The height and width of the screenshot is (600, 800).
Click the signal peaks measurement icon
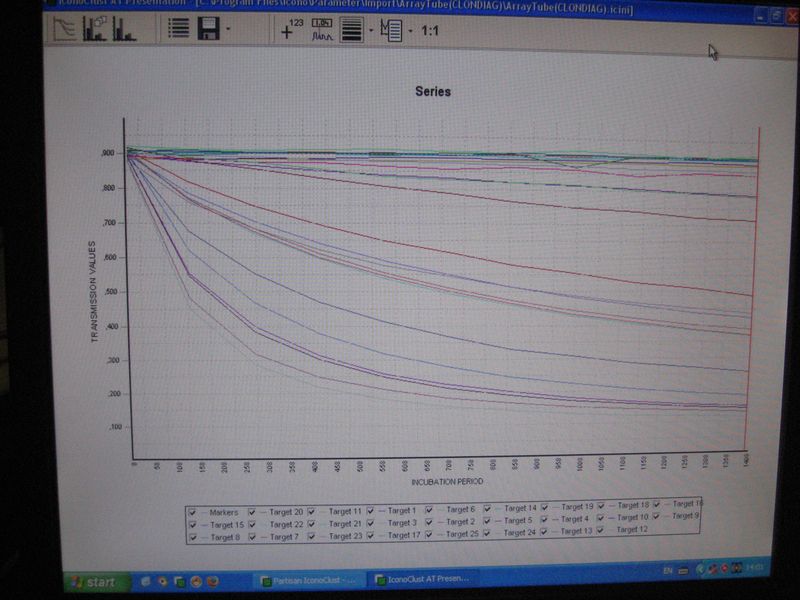point(322,30)
